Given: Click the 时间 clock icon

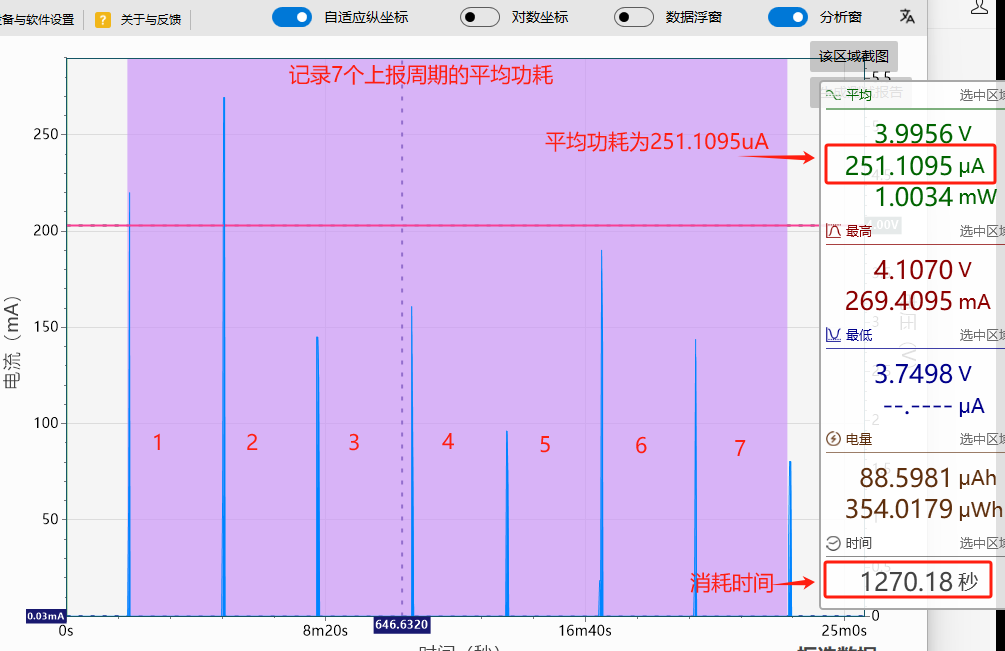Looking at the screenshot, I should pyautogui.click(x=833, y=543).
